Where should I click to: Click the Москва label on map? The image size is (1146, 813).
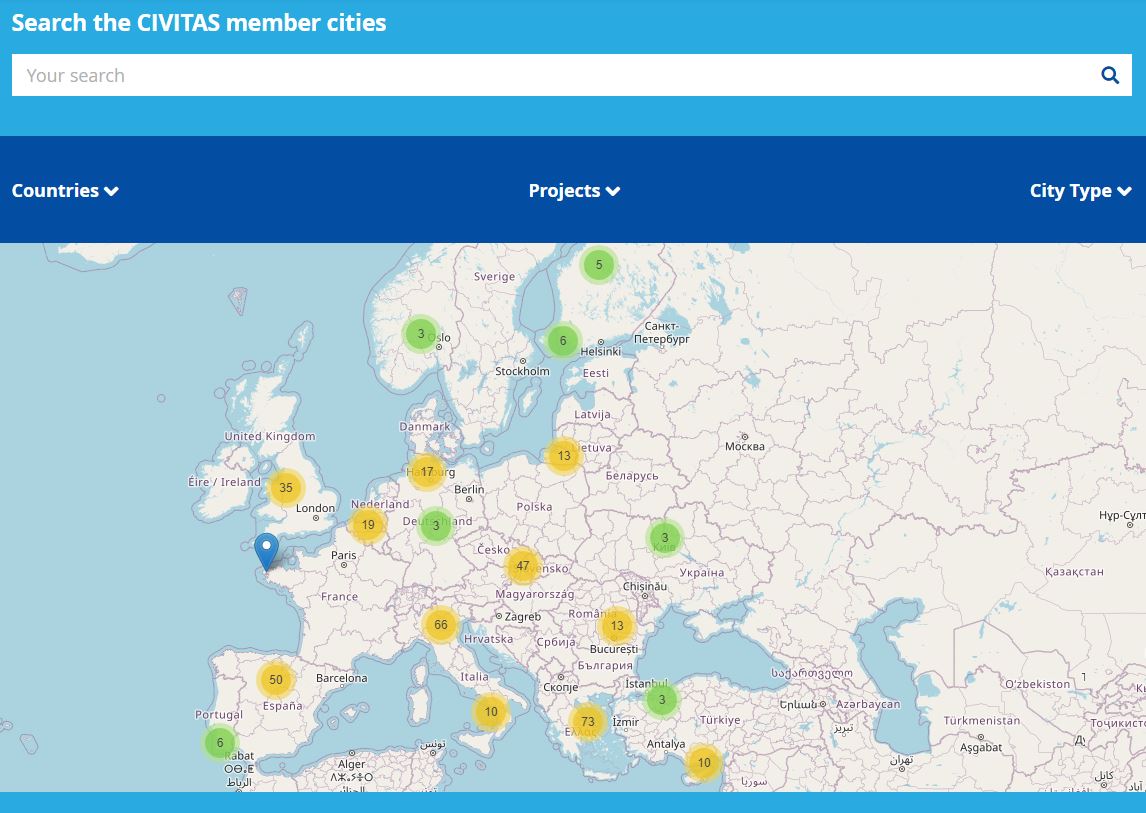[x=745, y=446]
